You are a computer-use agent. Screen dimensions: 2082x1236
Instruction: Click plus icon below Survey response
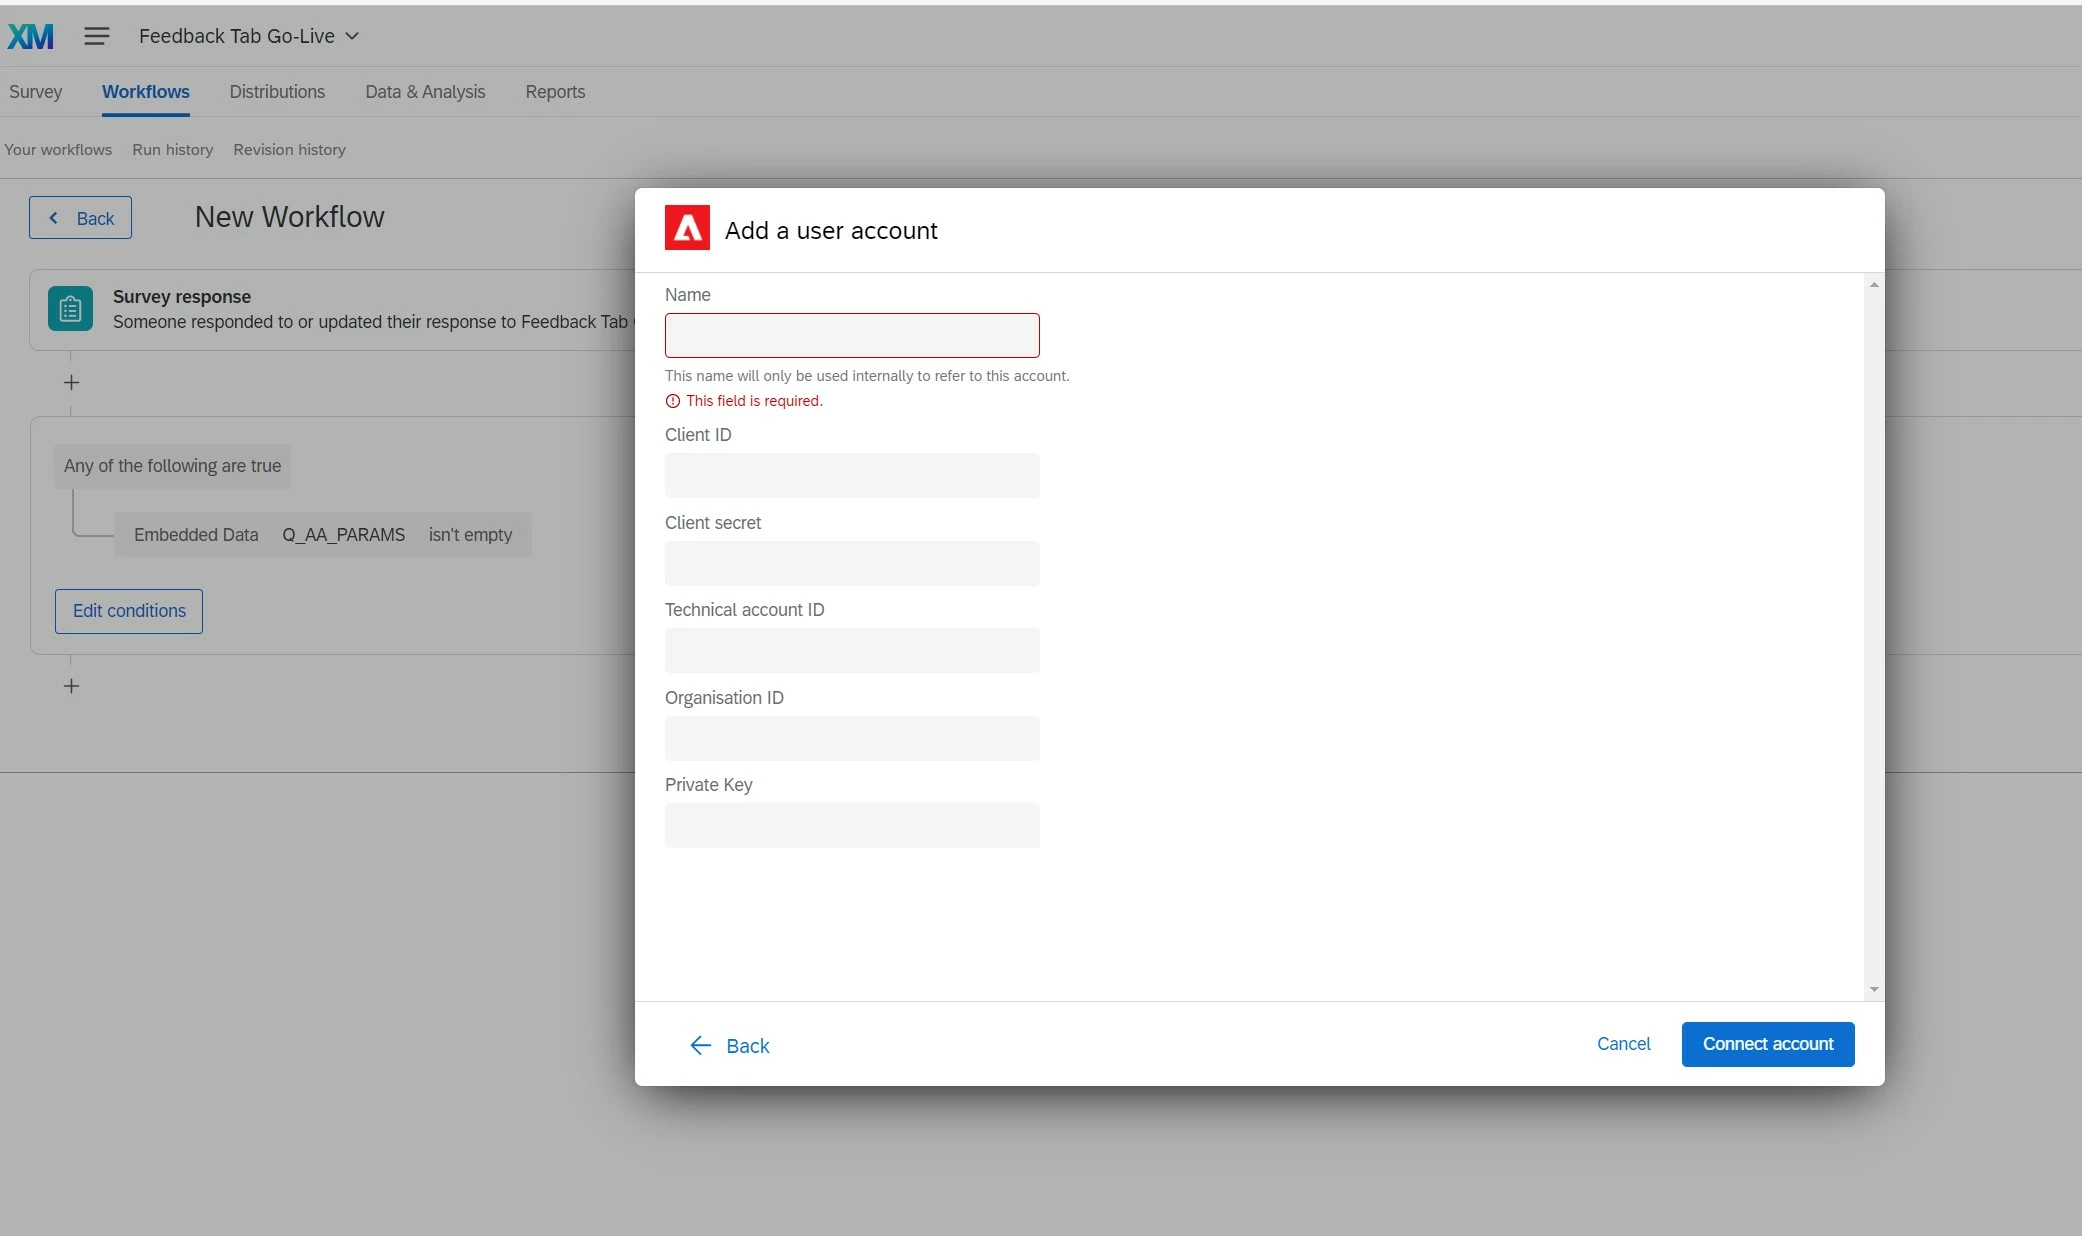tap(71, 383)
